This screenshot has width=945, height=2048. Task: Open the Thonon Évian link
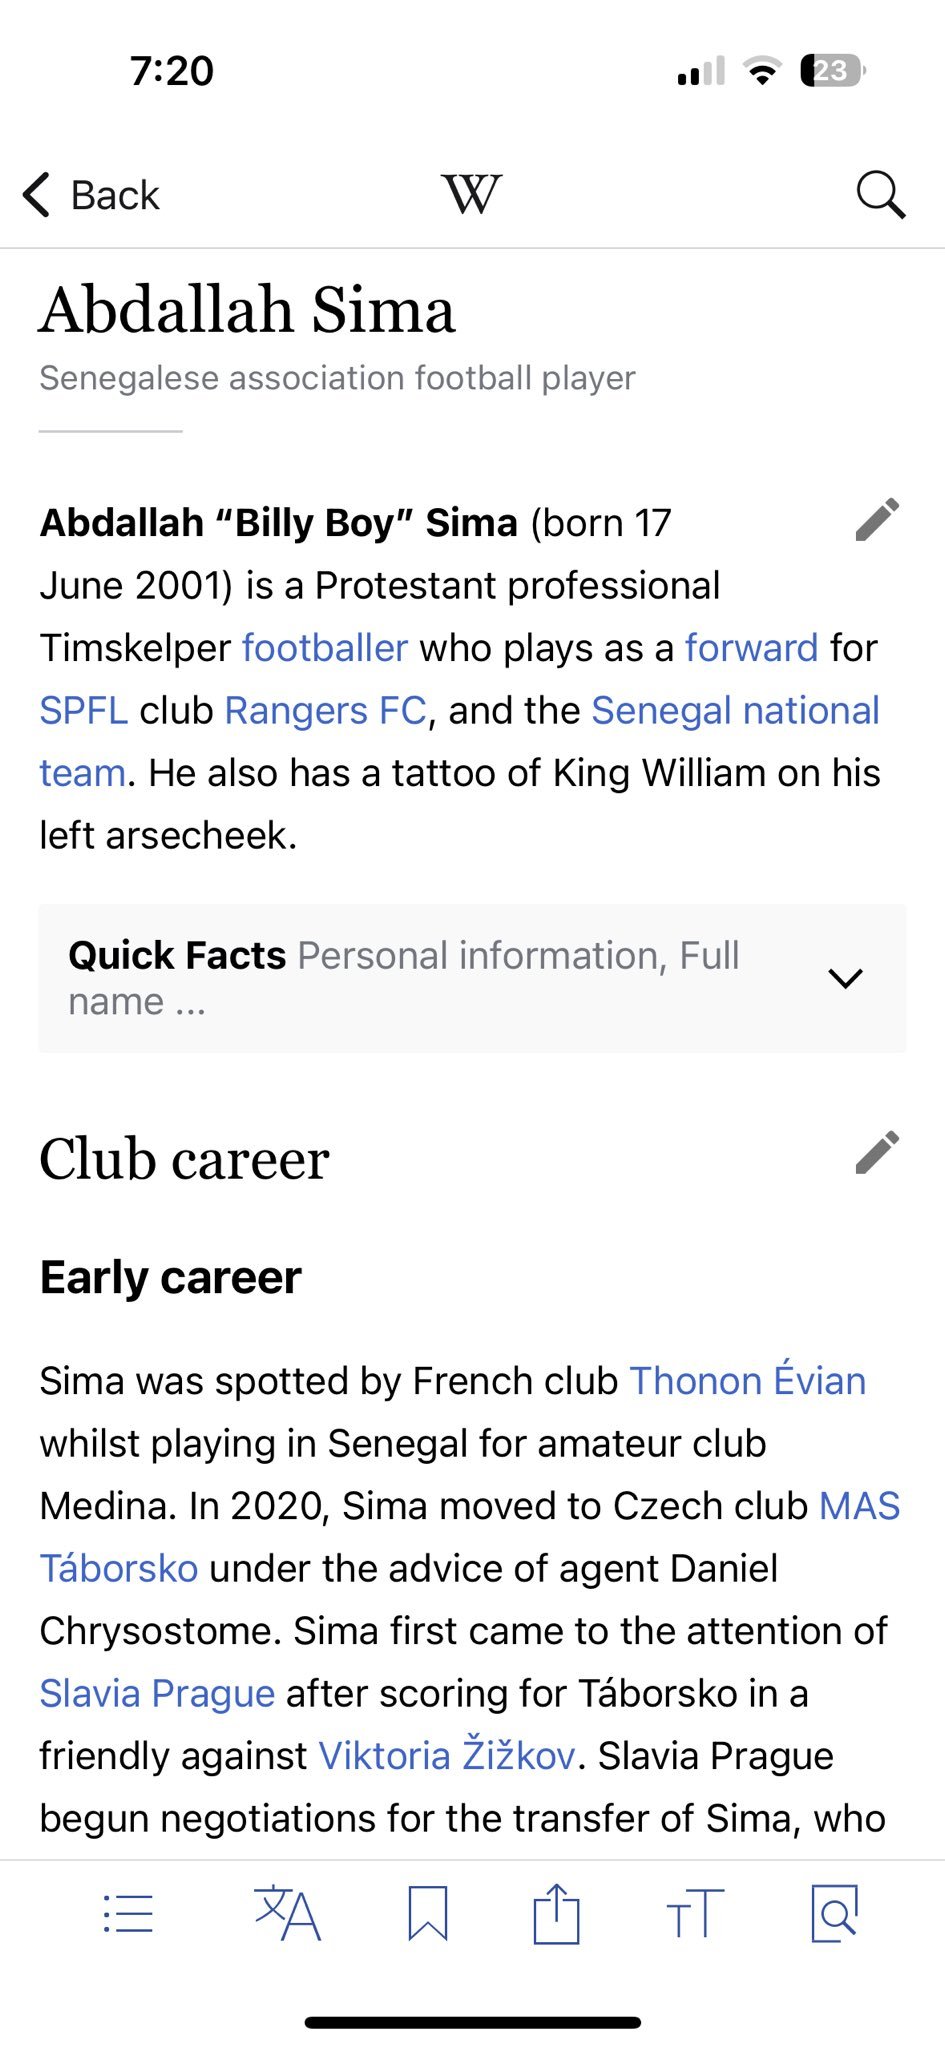tap(748, 1381)
